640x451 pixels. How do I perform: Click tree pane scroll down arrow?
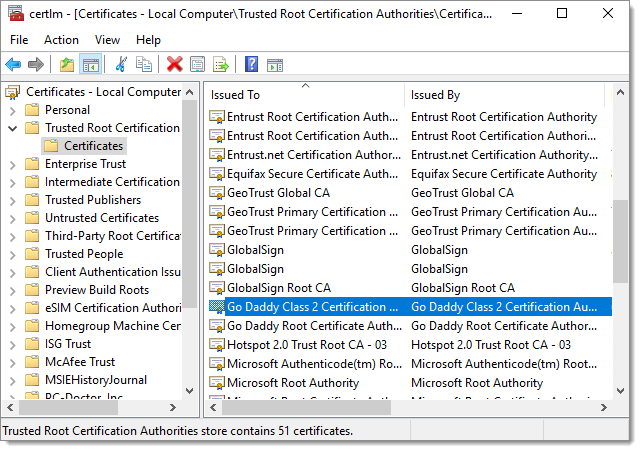tap(189, 391)
